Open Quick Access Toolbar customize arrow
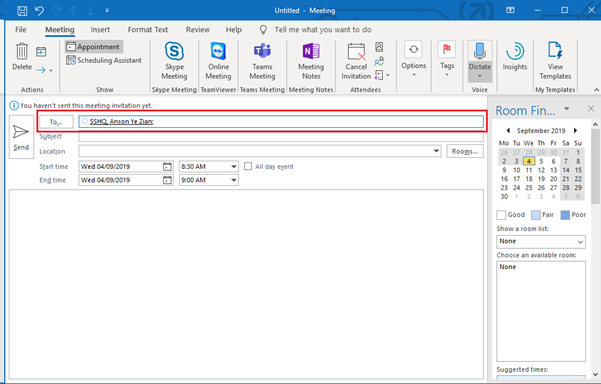Image resolution: width=601 pixels, height=384 pixels. [107, 11]
